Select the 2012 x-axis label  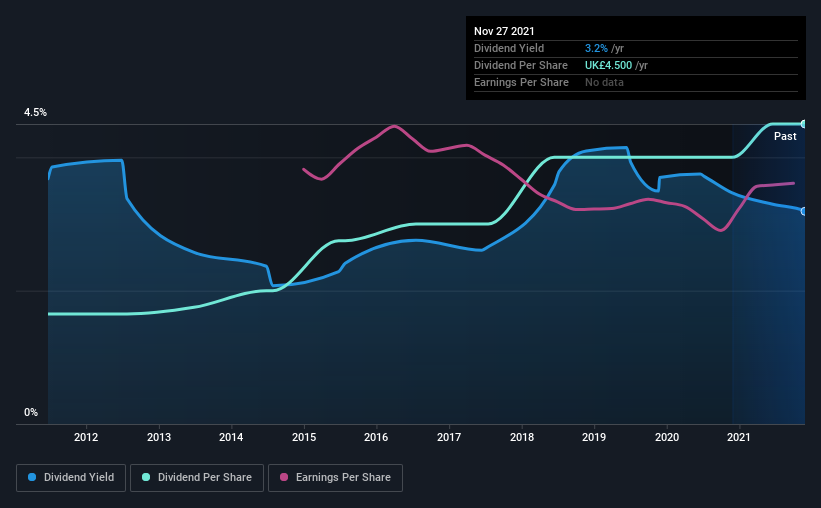tap(86, 437)
